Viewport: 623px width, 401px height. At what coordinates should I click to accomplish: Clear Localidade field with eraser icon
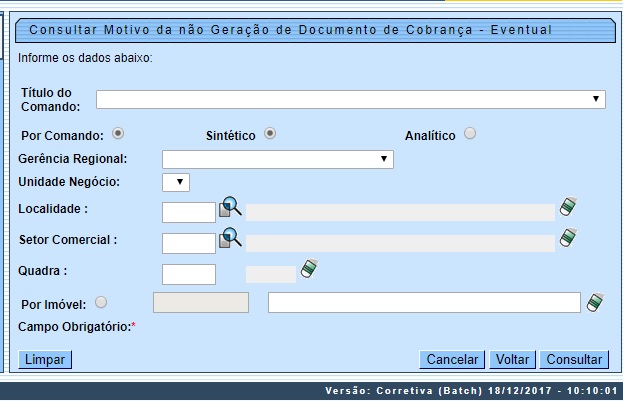point(568,207)
